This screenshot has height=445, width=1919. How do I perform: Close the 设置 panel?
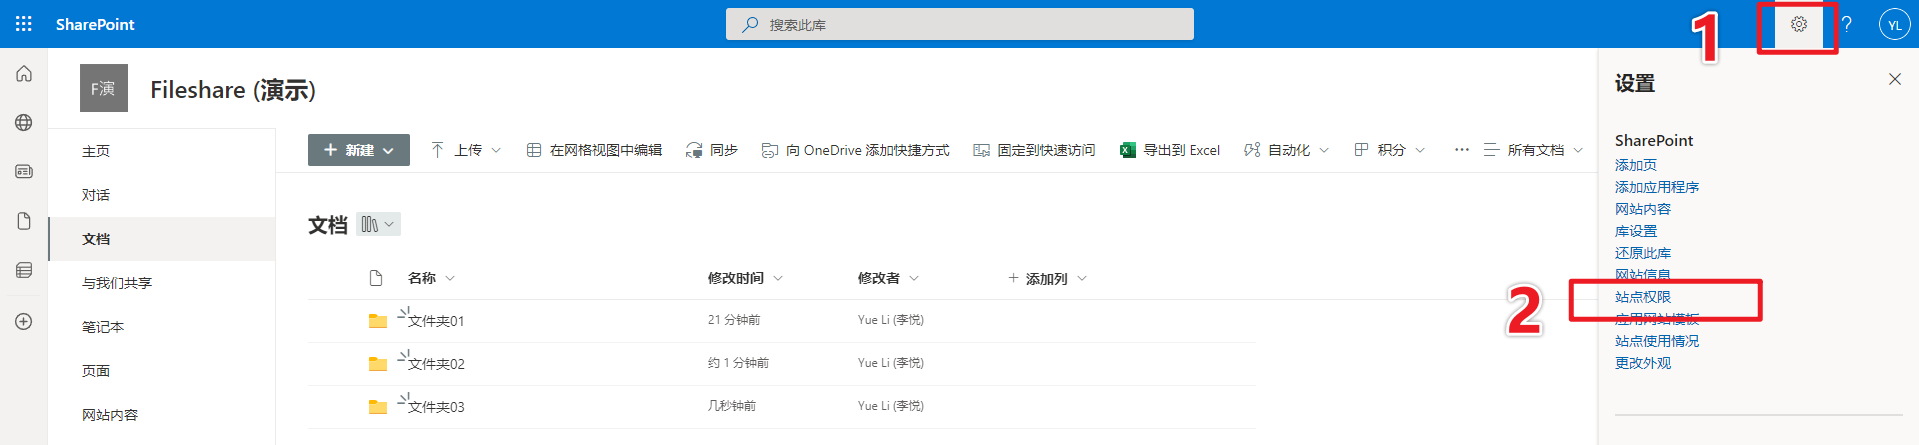(1894, 79)
